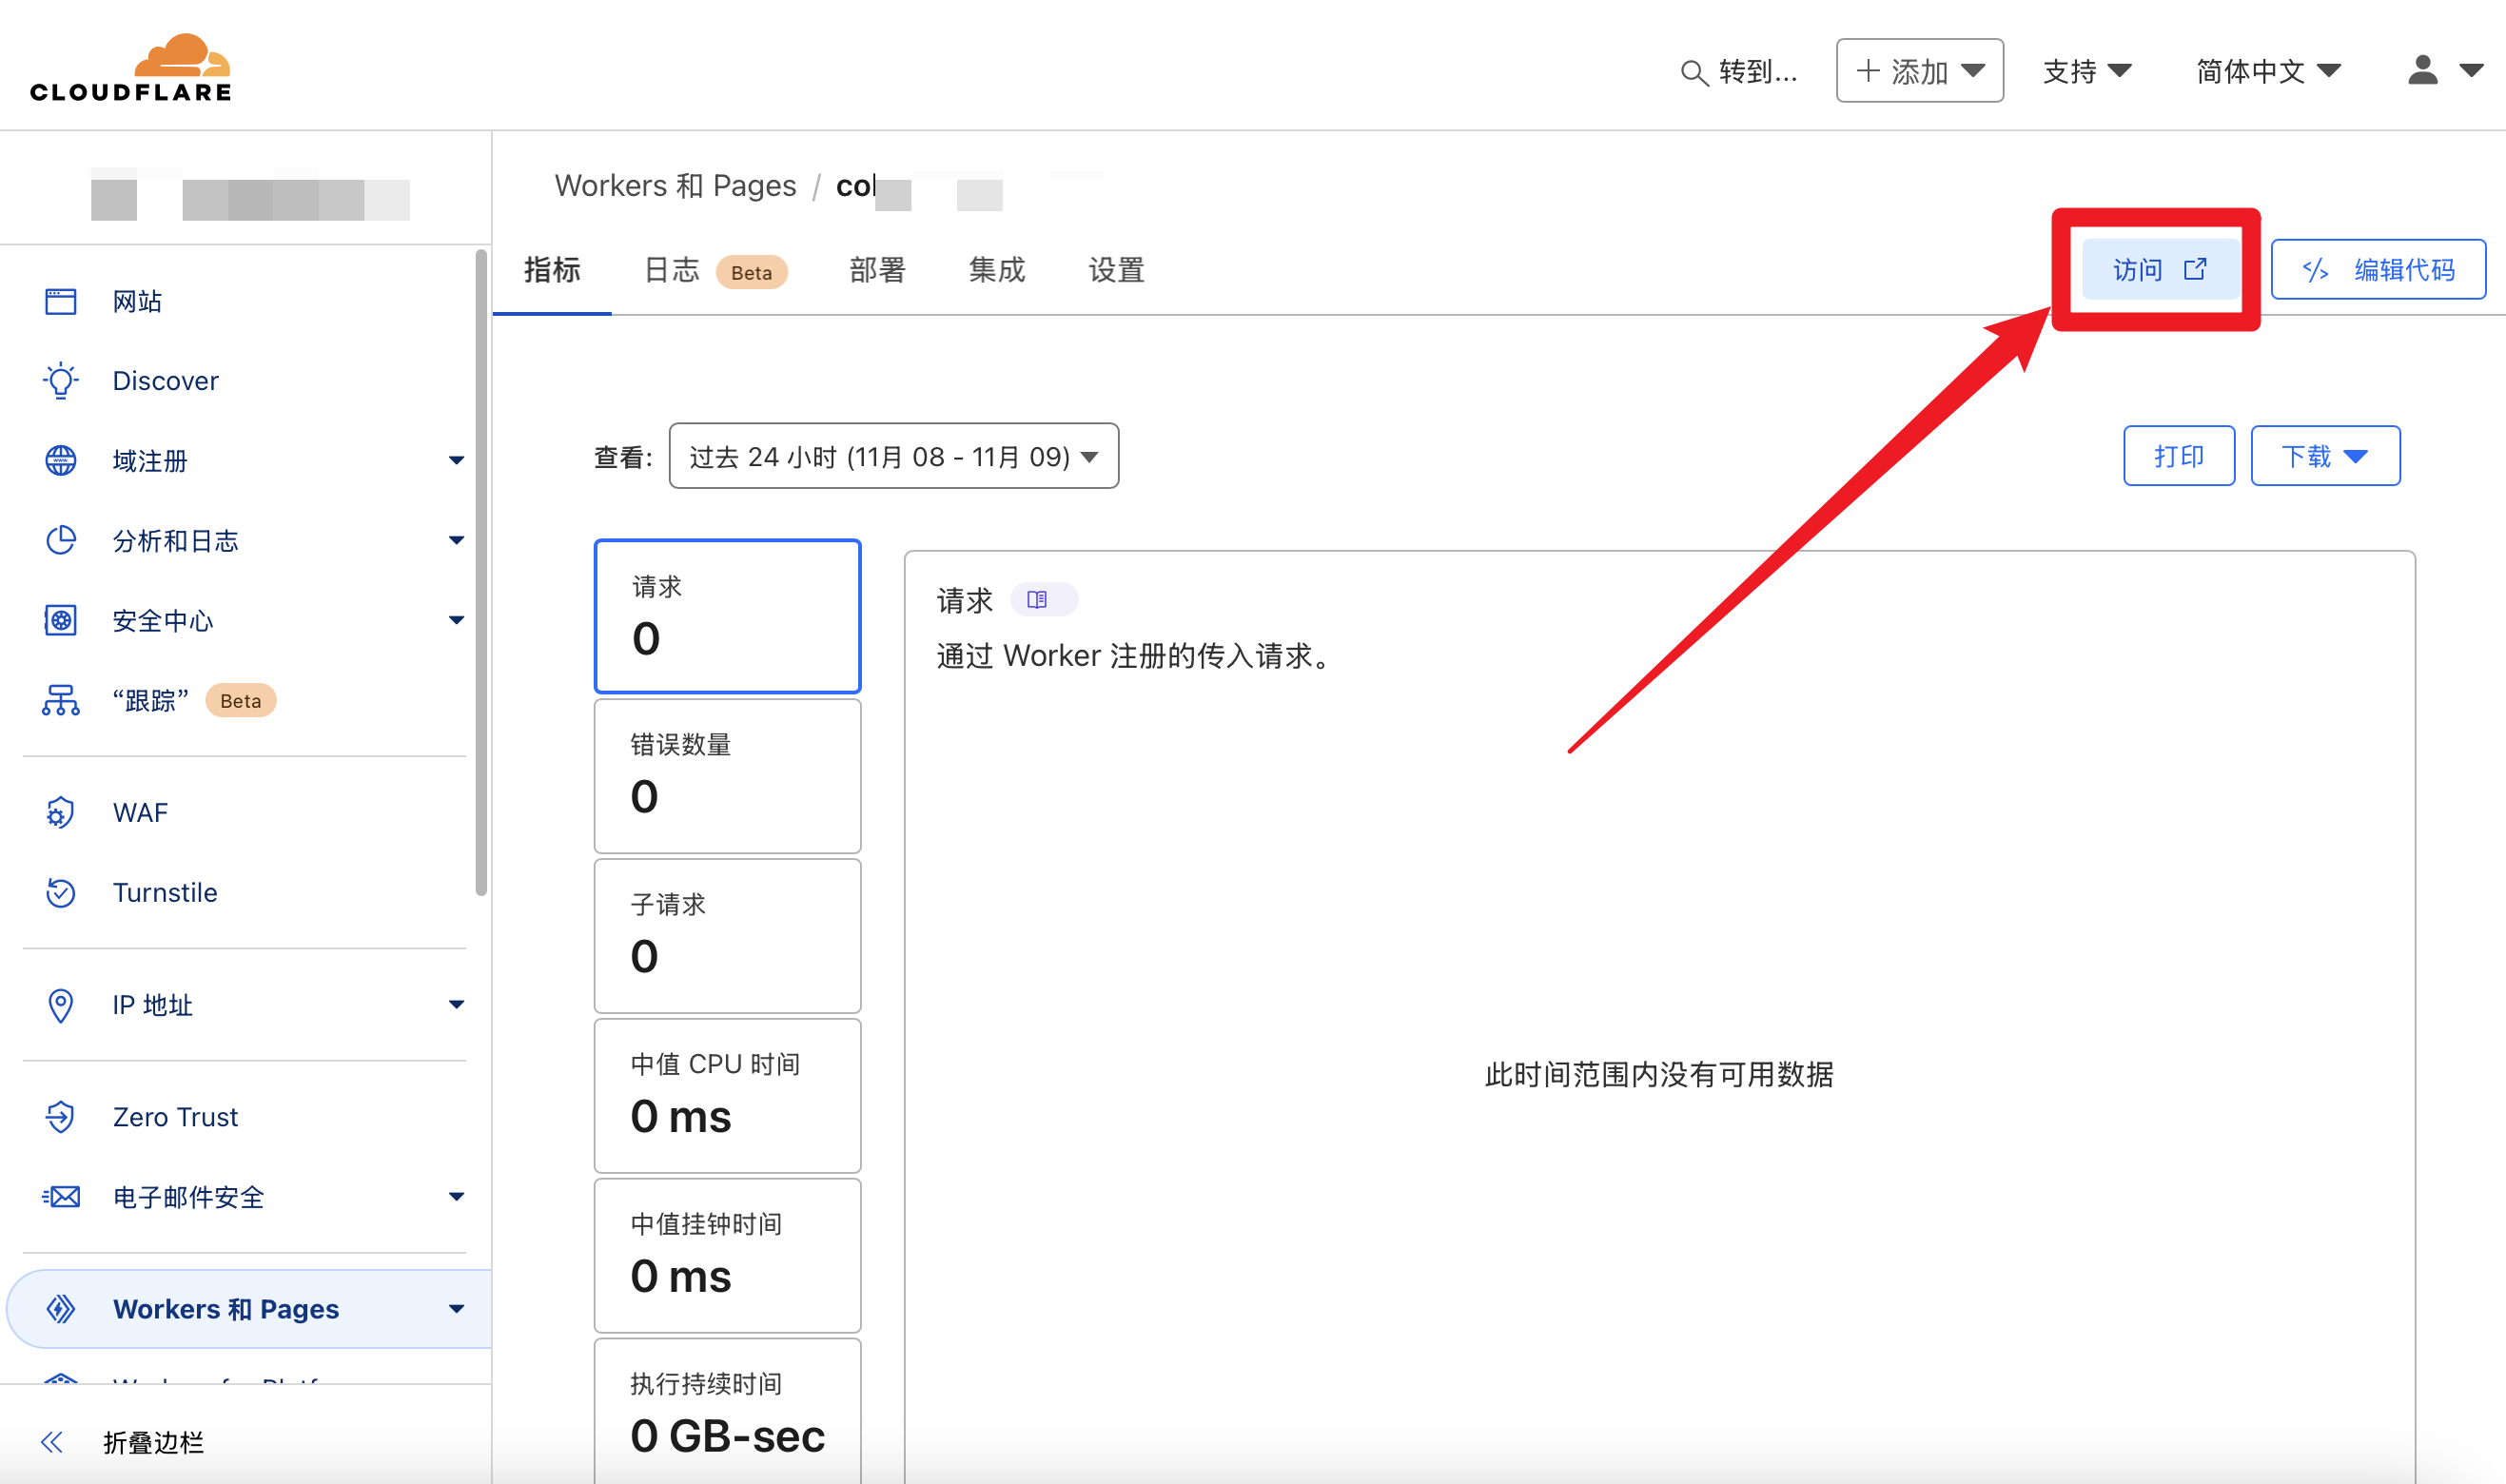Click the IP 地址 location pin icon

point(60,1005)
